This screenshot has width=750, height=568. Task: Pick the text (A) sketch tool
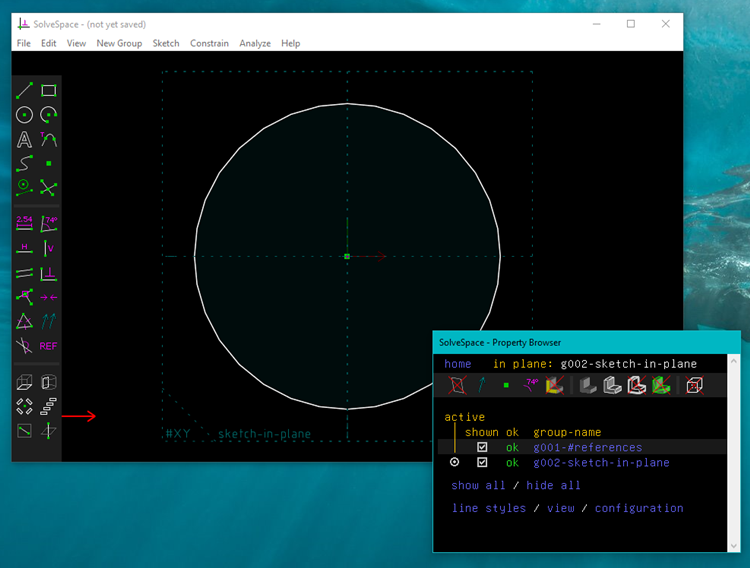pos(24,139)
